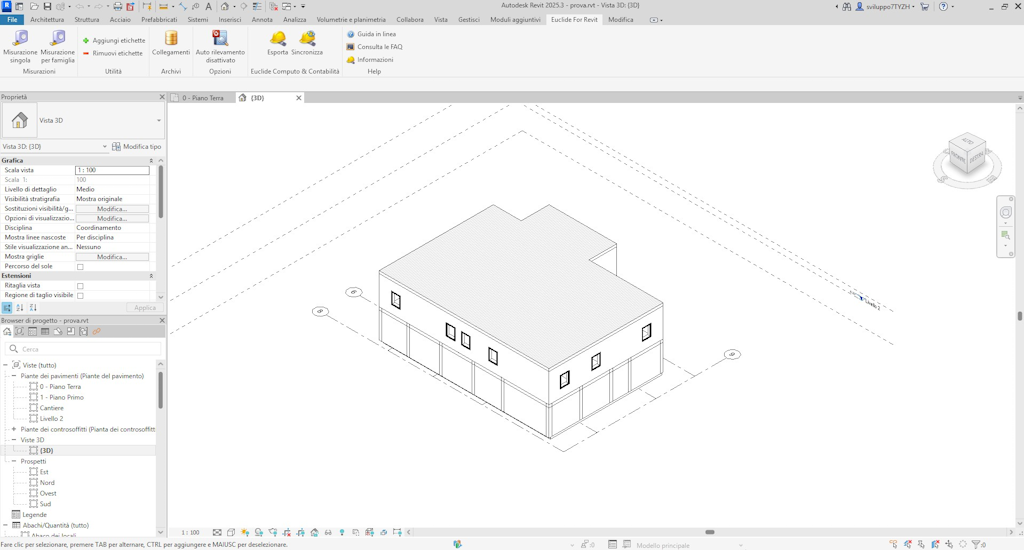Check the Ritaglia vista checkbox
1024x550 pixels.
pos(80,286)
